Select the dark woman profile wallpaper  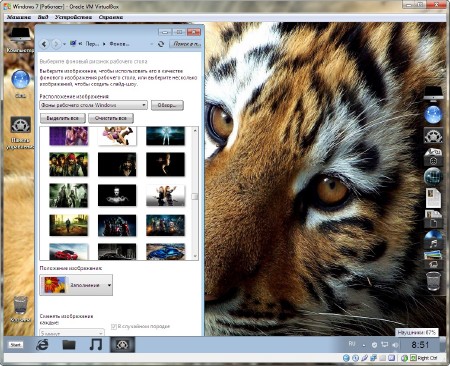165,164
